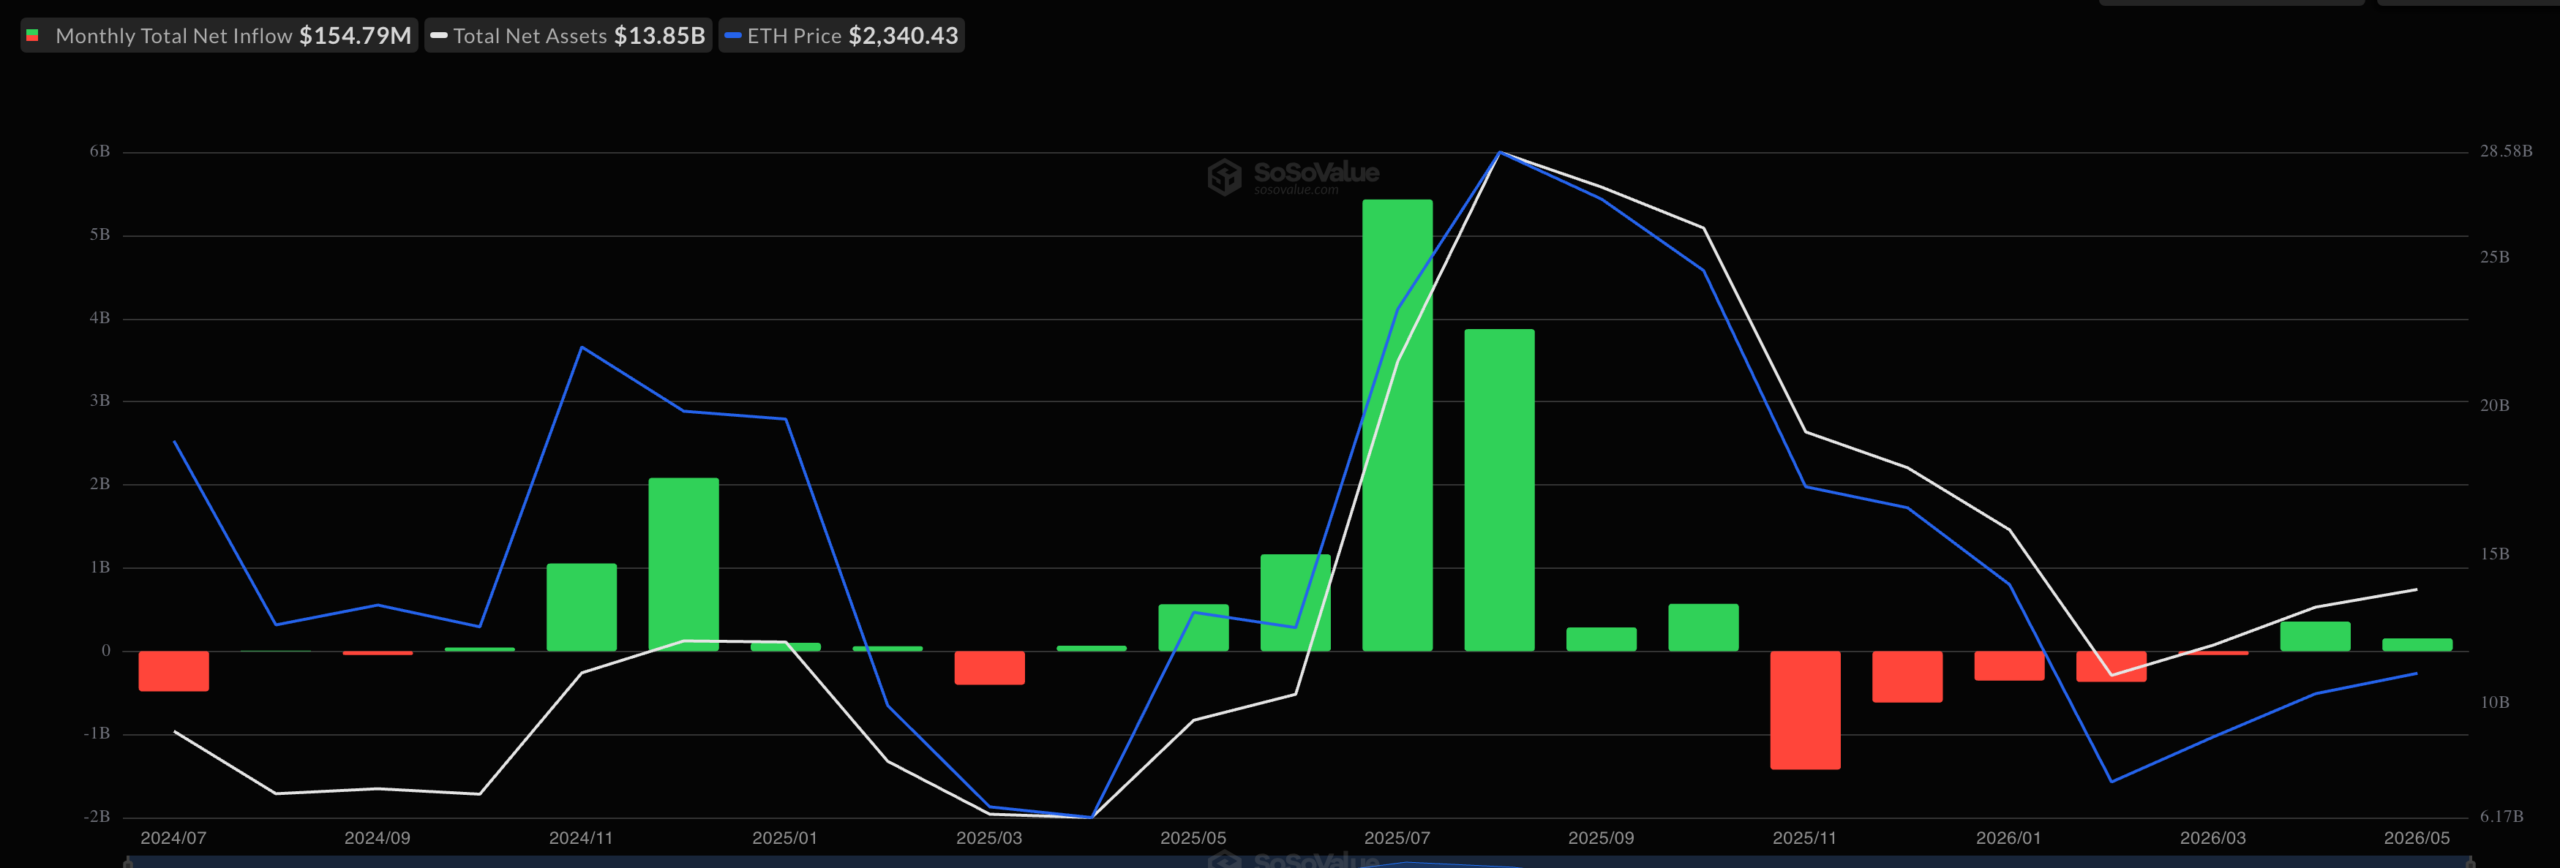Screen dimensions: 2560x868
Task: Select the tallest green bar at 2025/07
Action: tap(1397, 425)
